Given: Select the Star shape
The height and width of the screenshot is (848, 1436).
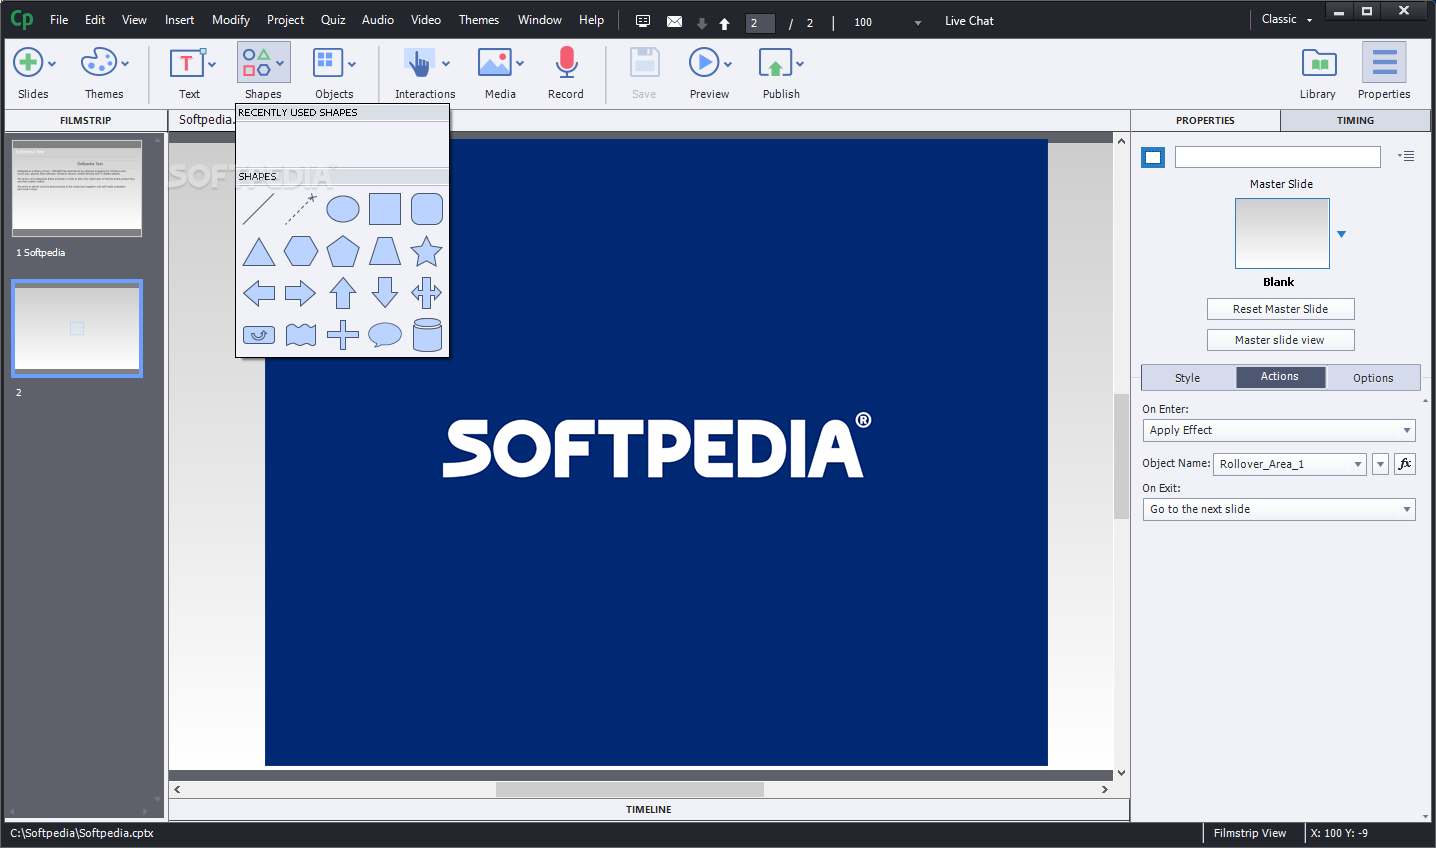Looking at the screenshot, I should point(427,251).
